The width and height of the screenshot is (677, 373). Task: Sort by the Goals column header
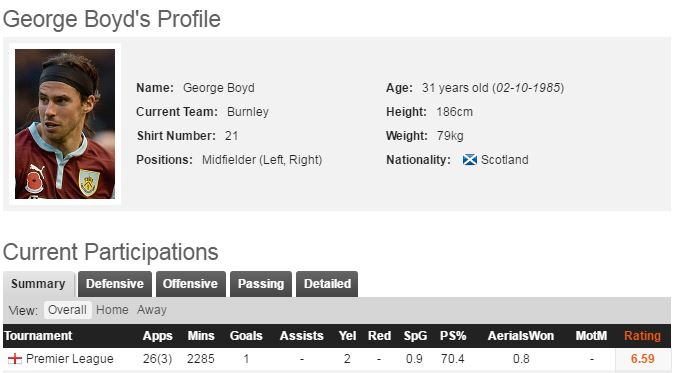246,336
